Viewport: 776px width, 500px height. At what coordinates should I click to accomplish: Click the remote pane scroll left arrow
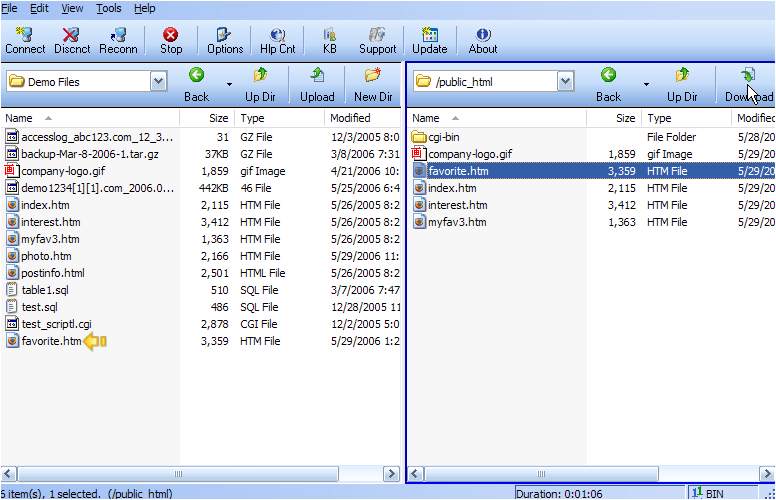pyautogui.click(x=415, y=474)
